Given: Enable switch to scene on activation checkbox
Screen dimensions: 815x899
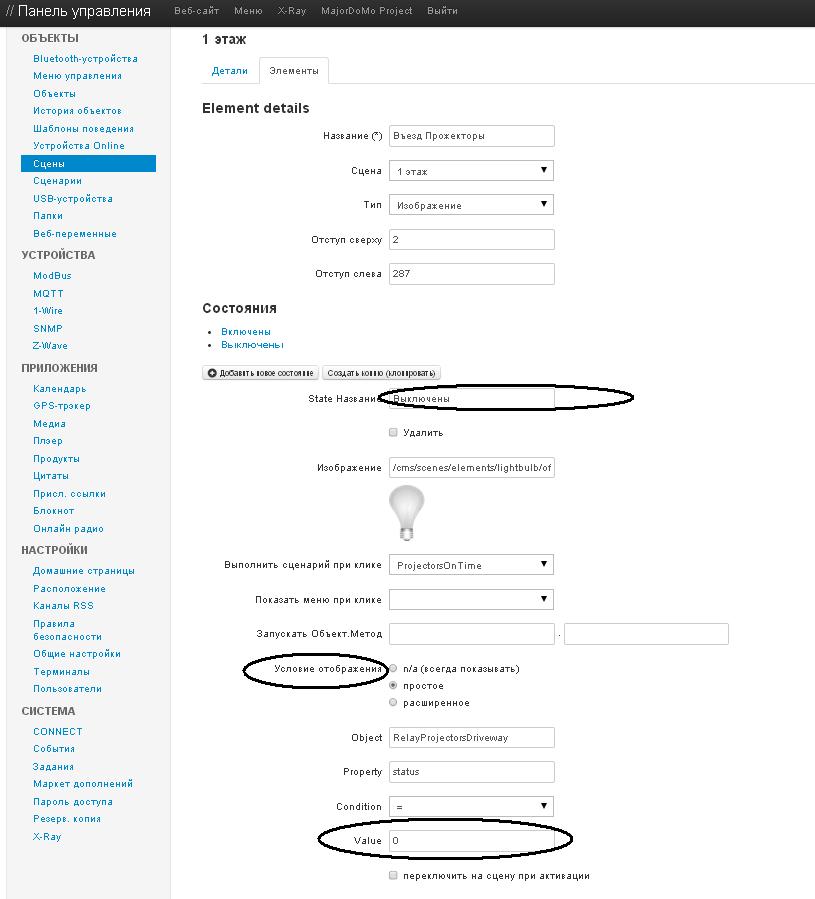Looking at the screenshot, I should tap(393, 876).
